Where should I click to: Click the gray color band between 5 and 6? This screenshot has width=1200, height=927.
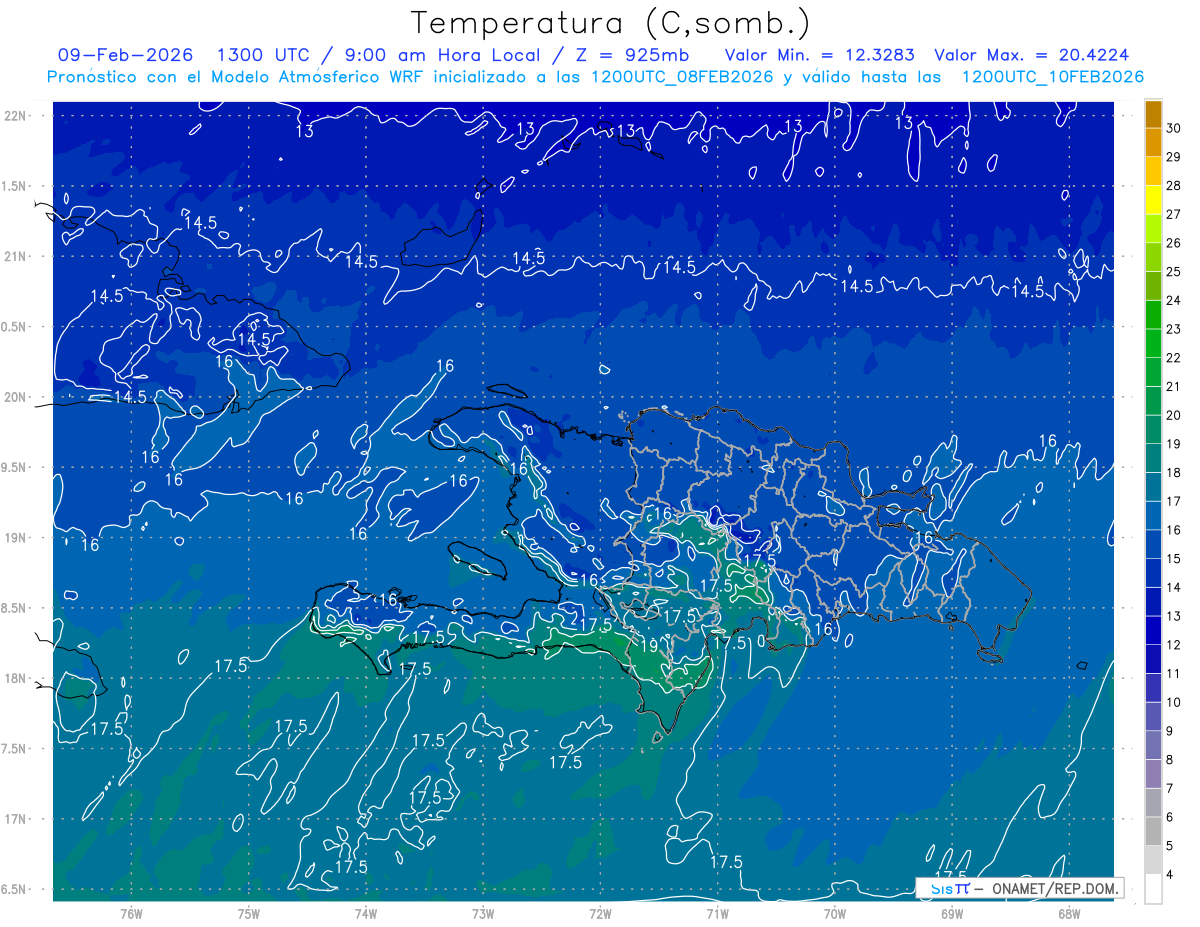point(1153,831)
